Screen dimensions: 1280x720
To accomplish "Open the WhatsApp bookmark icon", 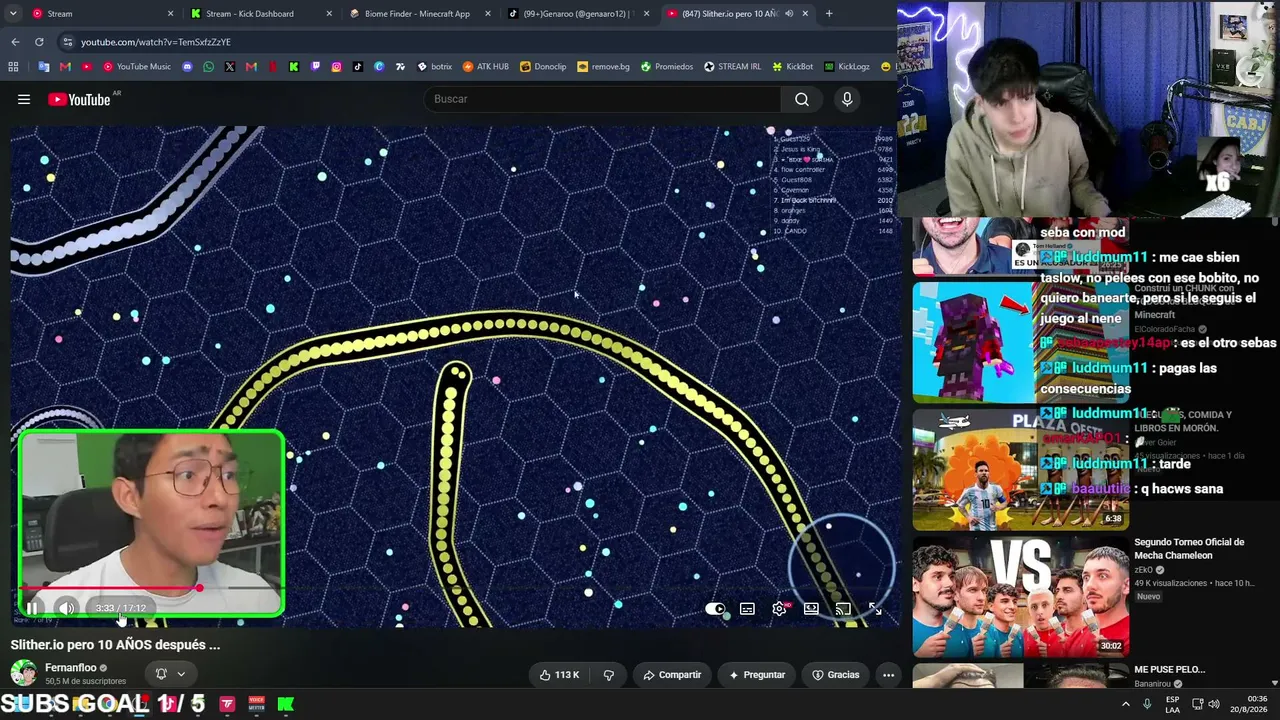I will [x=208, y=67].
